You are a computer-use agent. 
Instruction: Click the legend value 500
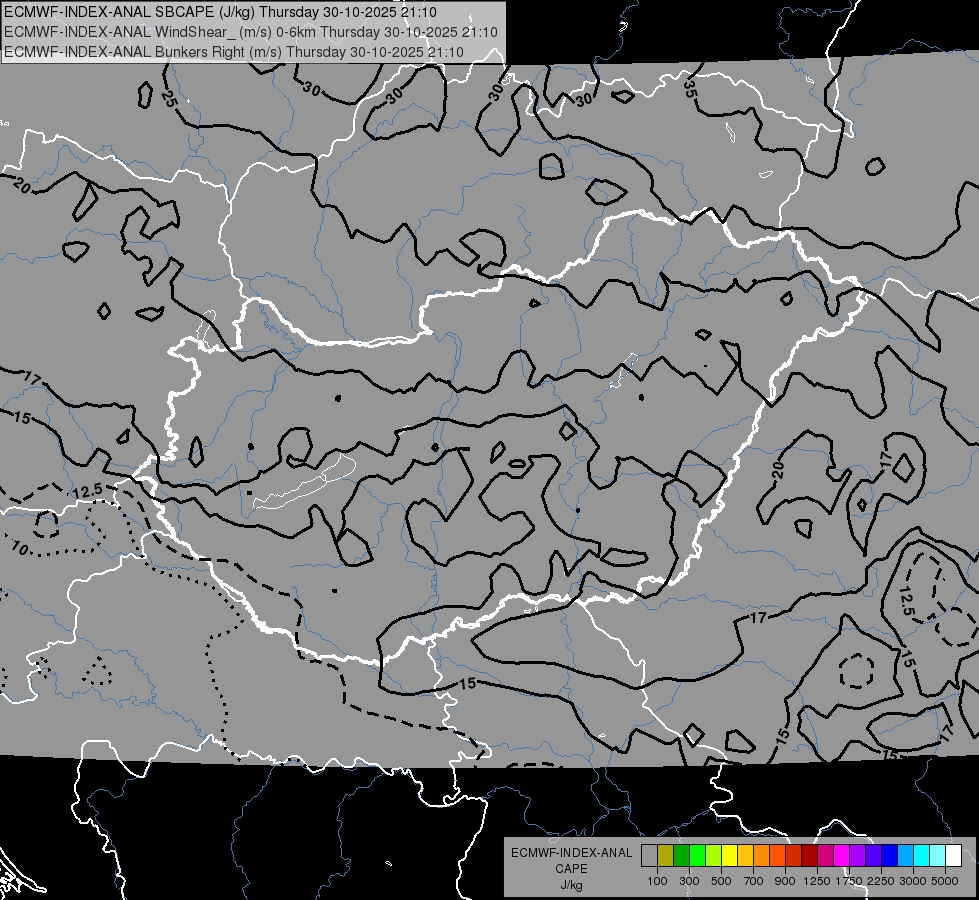tap(721, 881)
